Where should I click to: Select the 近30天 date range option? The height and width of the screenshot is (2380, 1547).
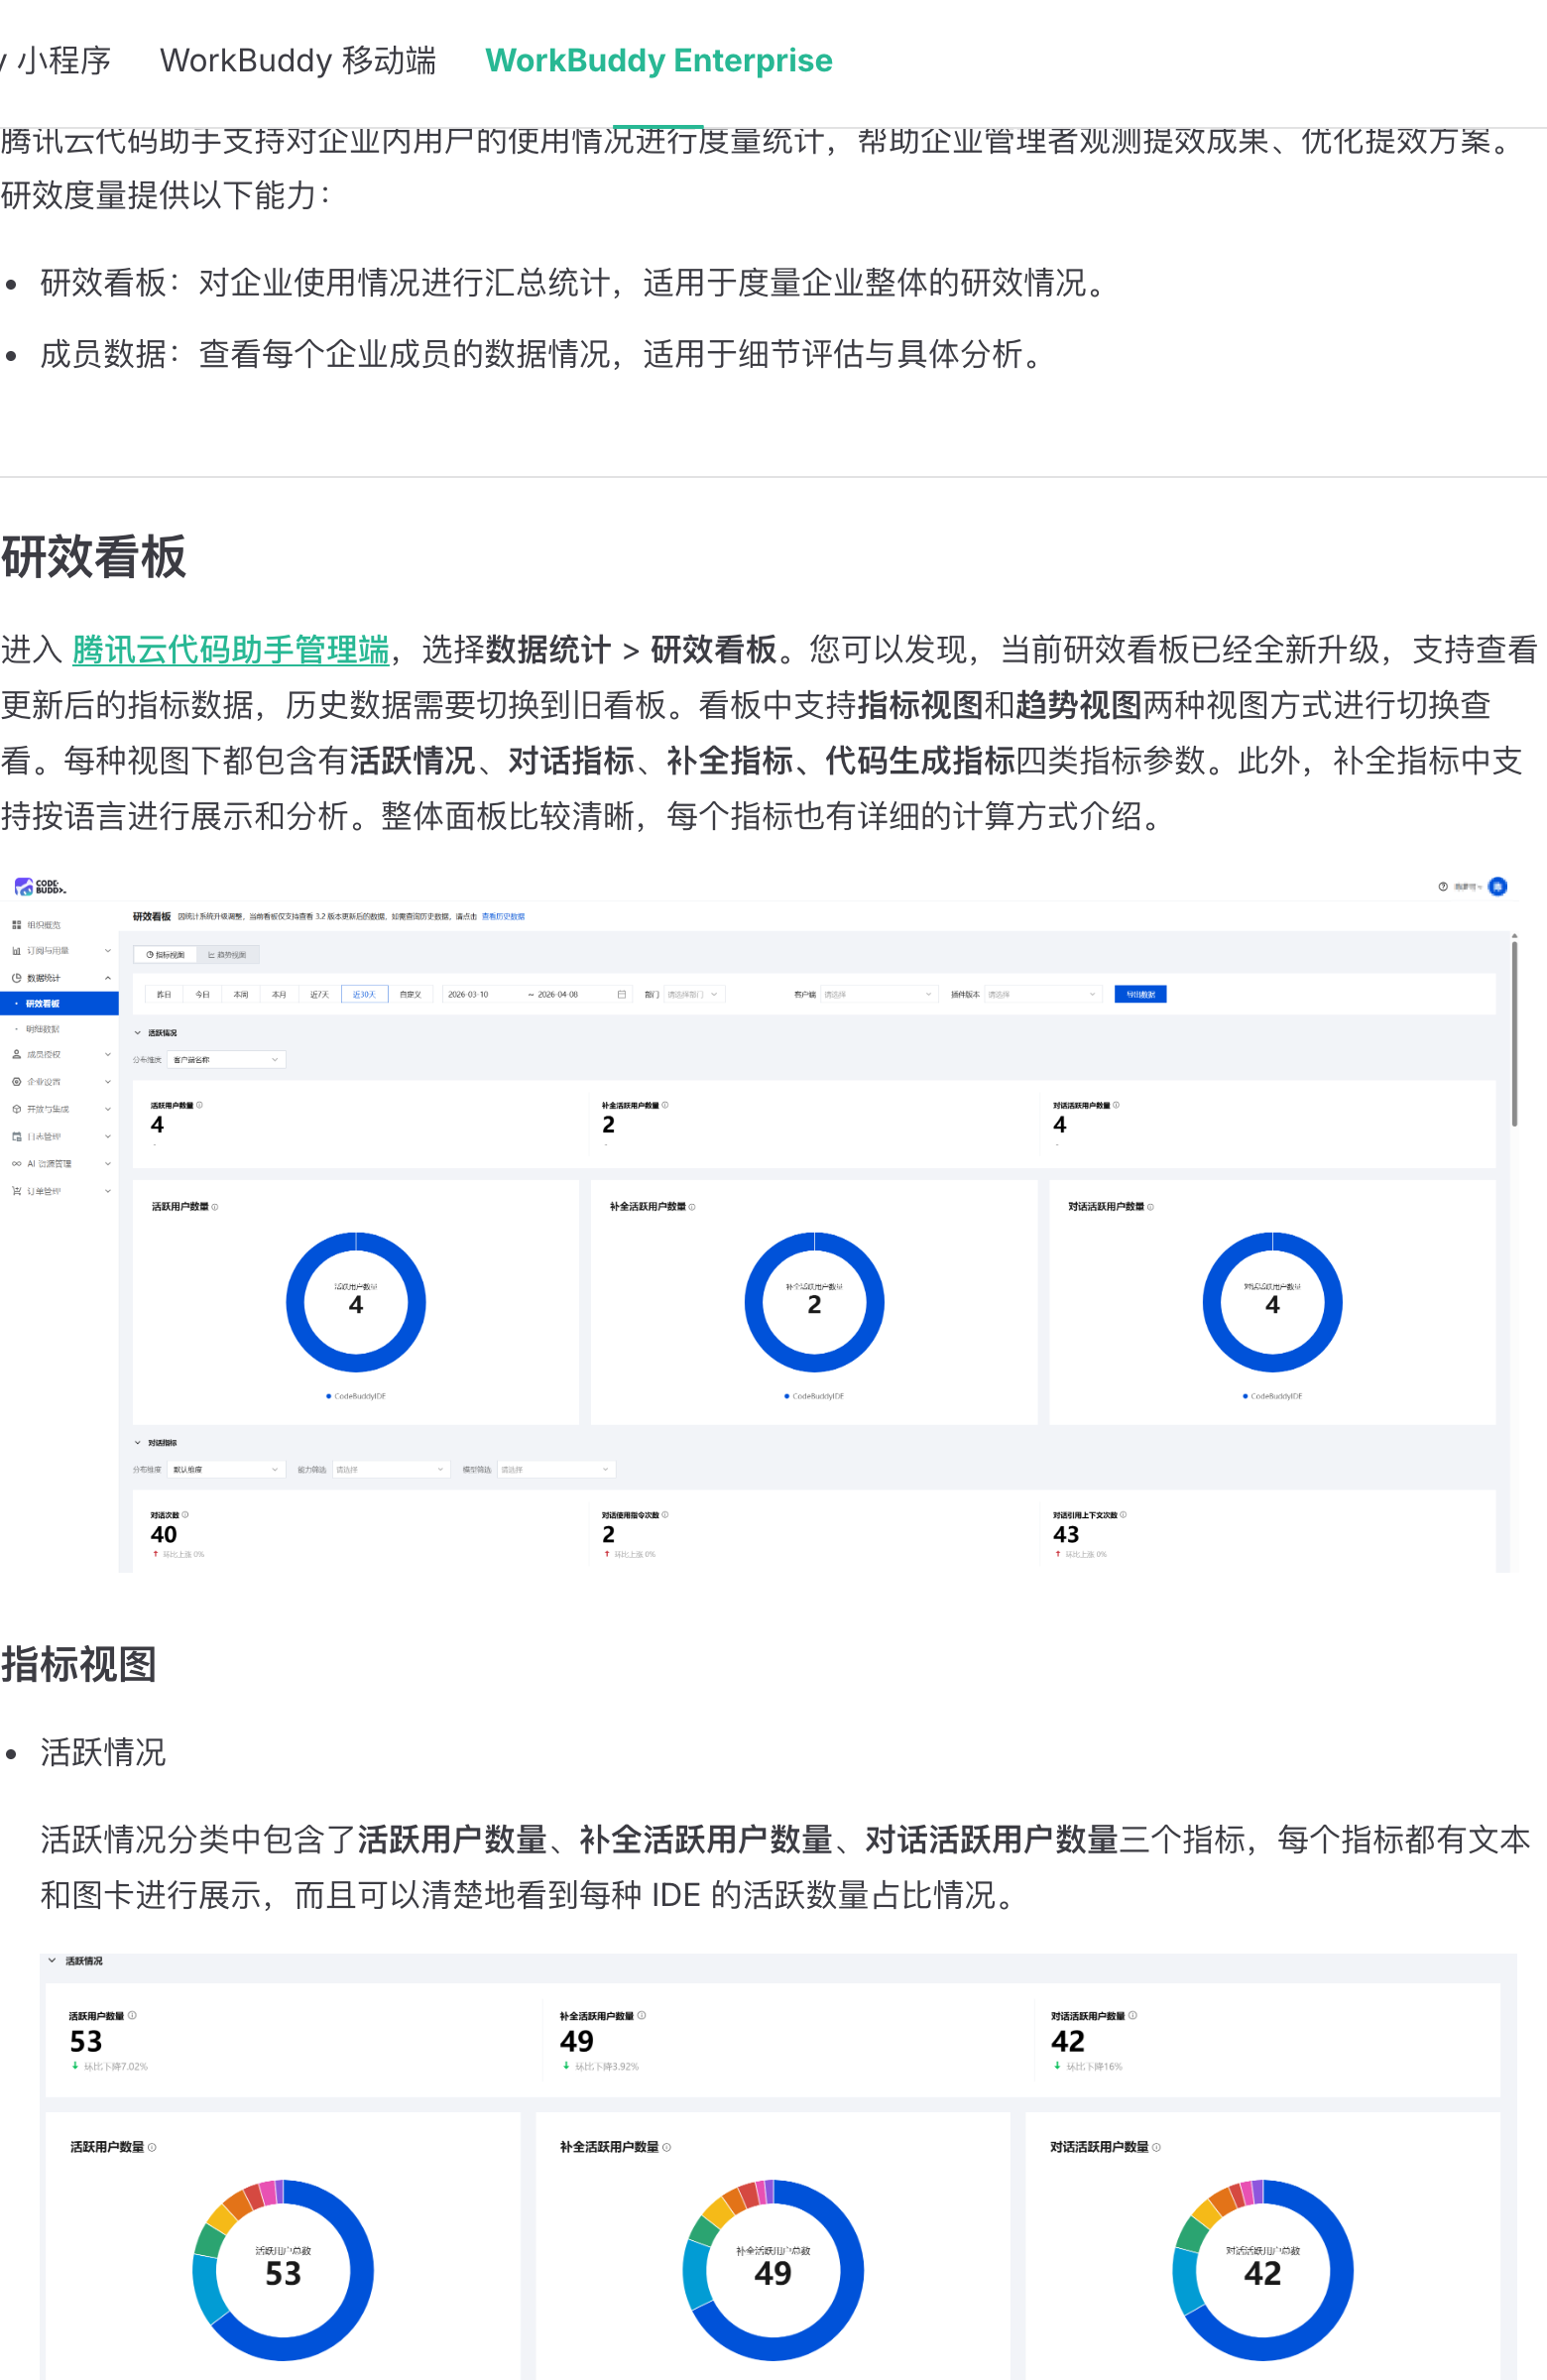(364, 994)
